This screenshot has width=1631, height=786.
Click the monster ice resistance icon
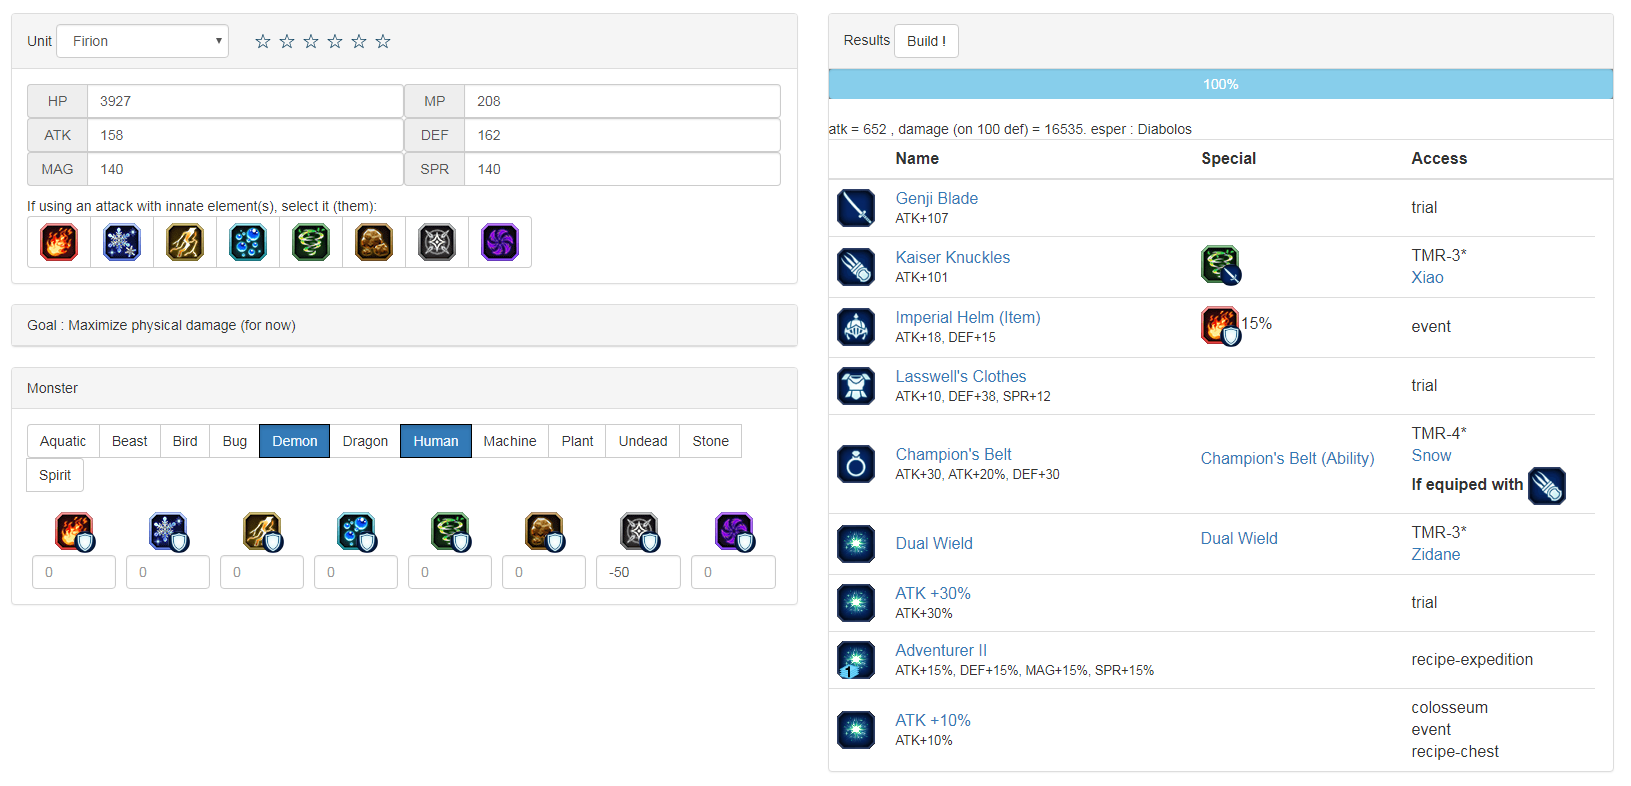pyautogui.click(x=168, y=532)
